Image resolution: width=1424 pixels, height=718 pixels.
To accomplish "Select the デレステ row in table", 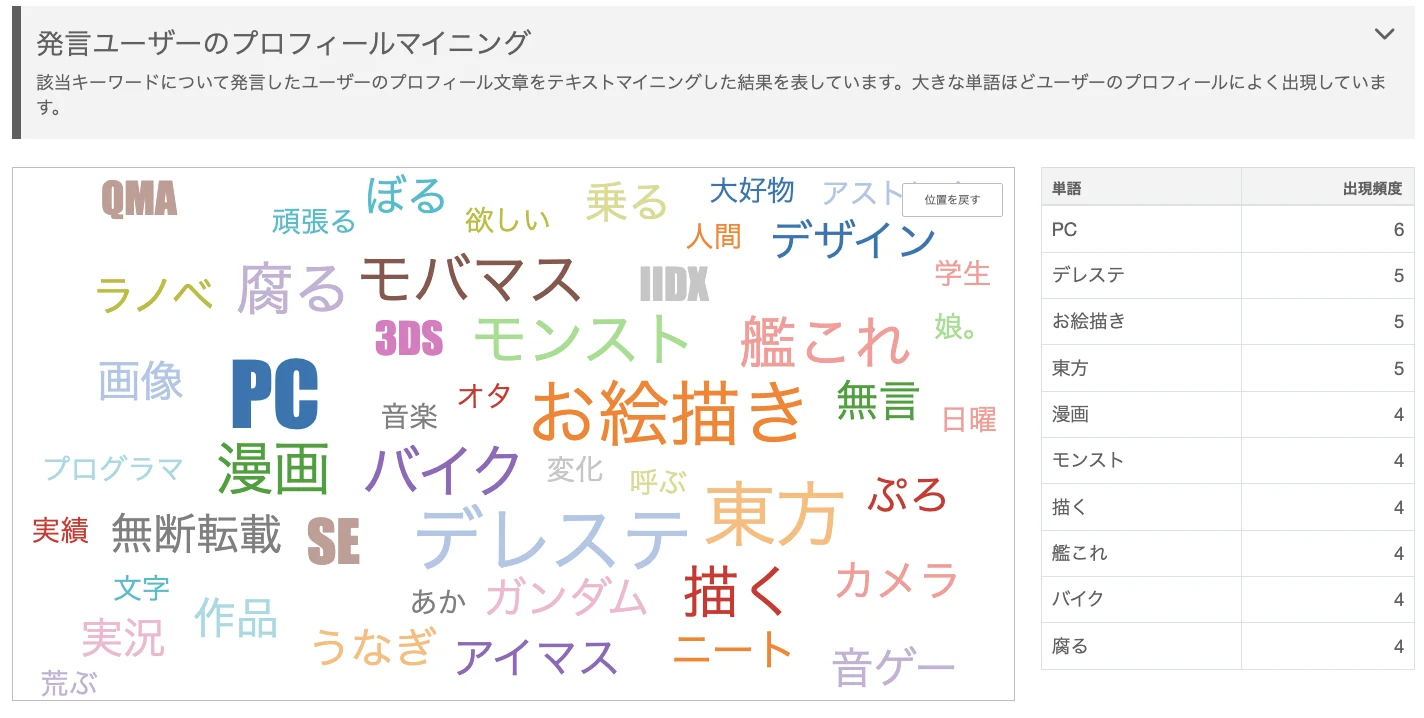I will [x=1228, y=275].
